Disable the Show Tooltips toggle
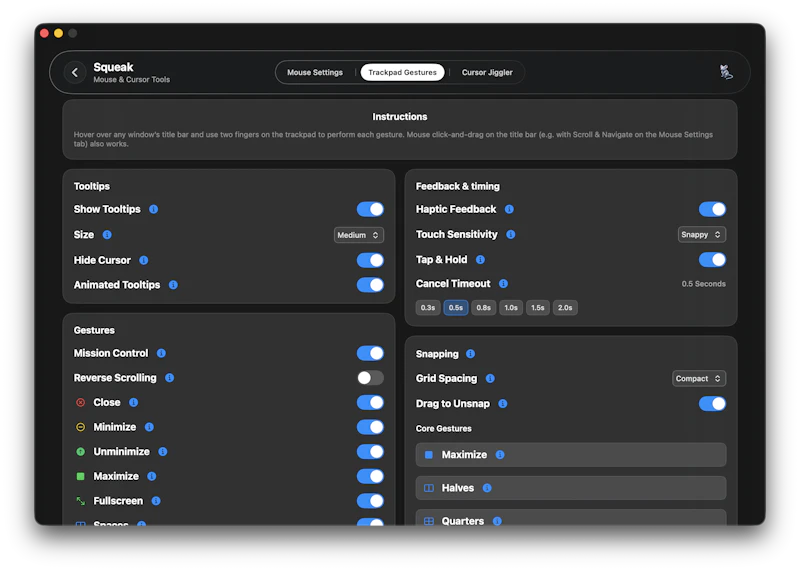 pyautogui.click(x=370, y=209)
